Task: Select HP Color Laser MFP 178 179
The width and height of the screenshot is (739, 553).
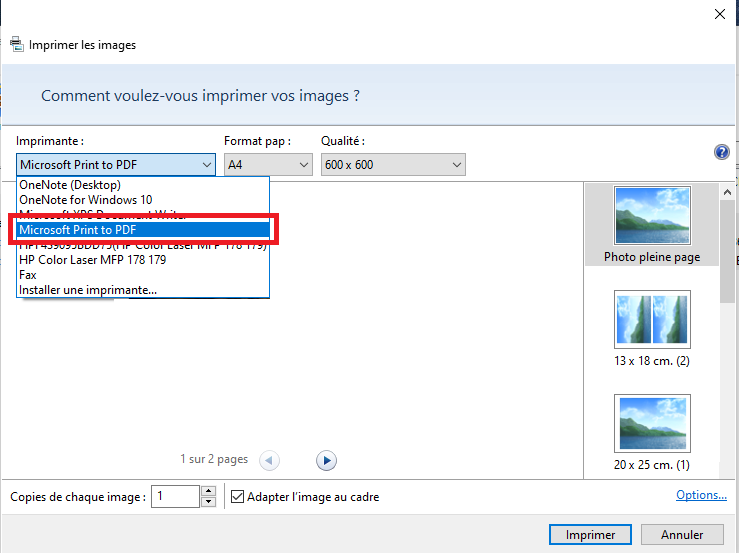Action: click(92, 260)
